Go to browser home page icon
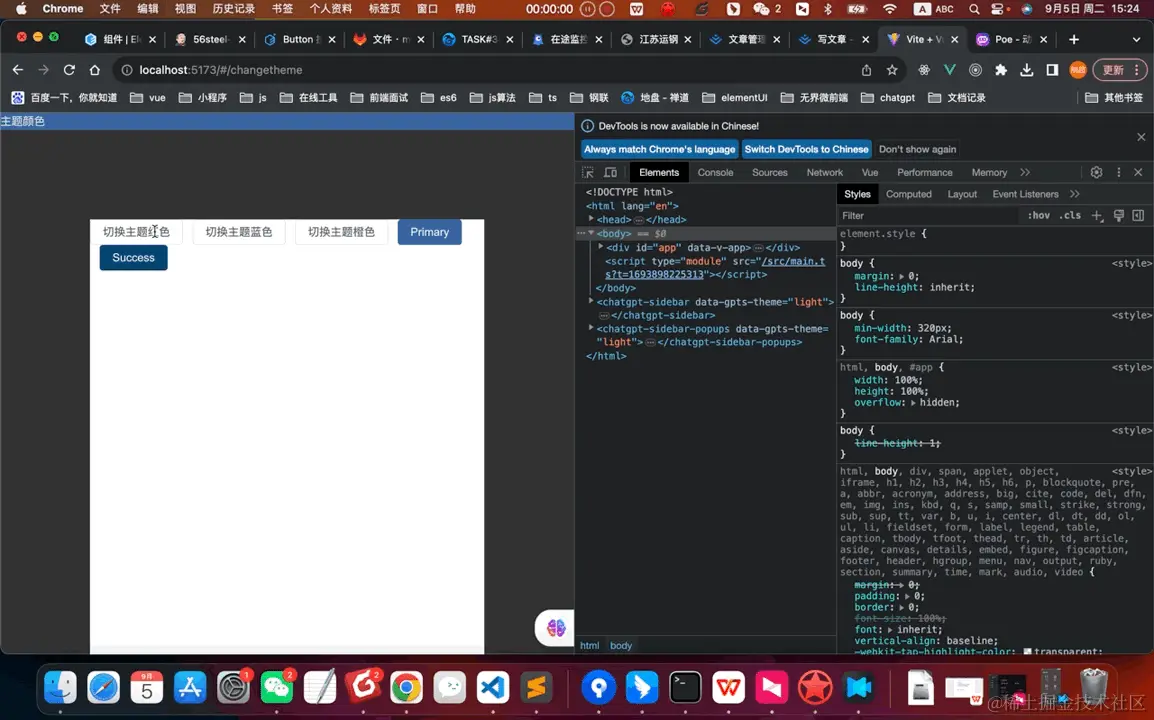The height and width of the screenshot is (720, 1154). 95,70
